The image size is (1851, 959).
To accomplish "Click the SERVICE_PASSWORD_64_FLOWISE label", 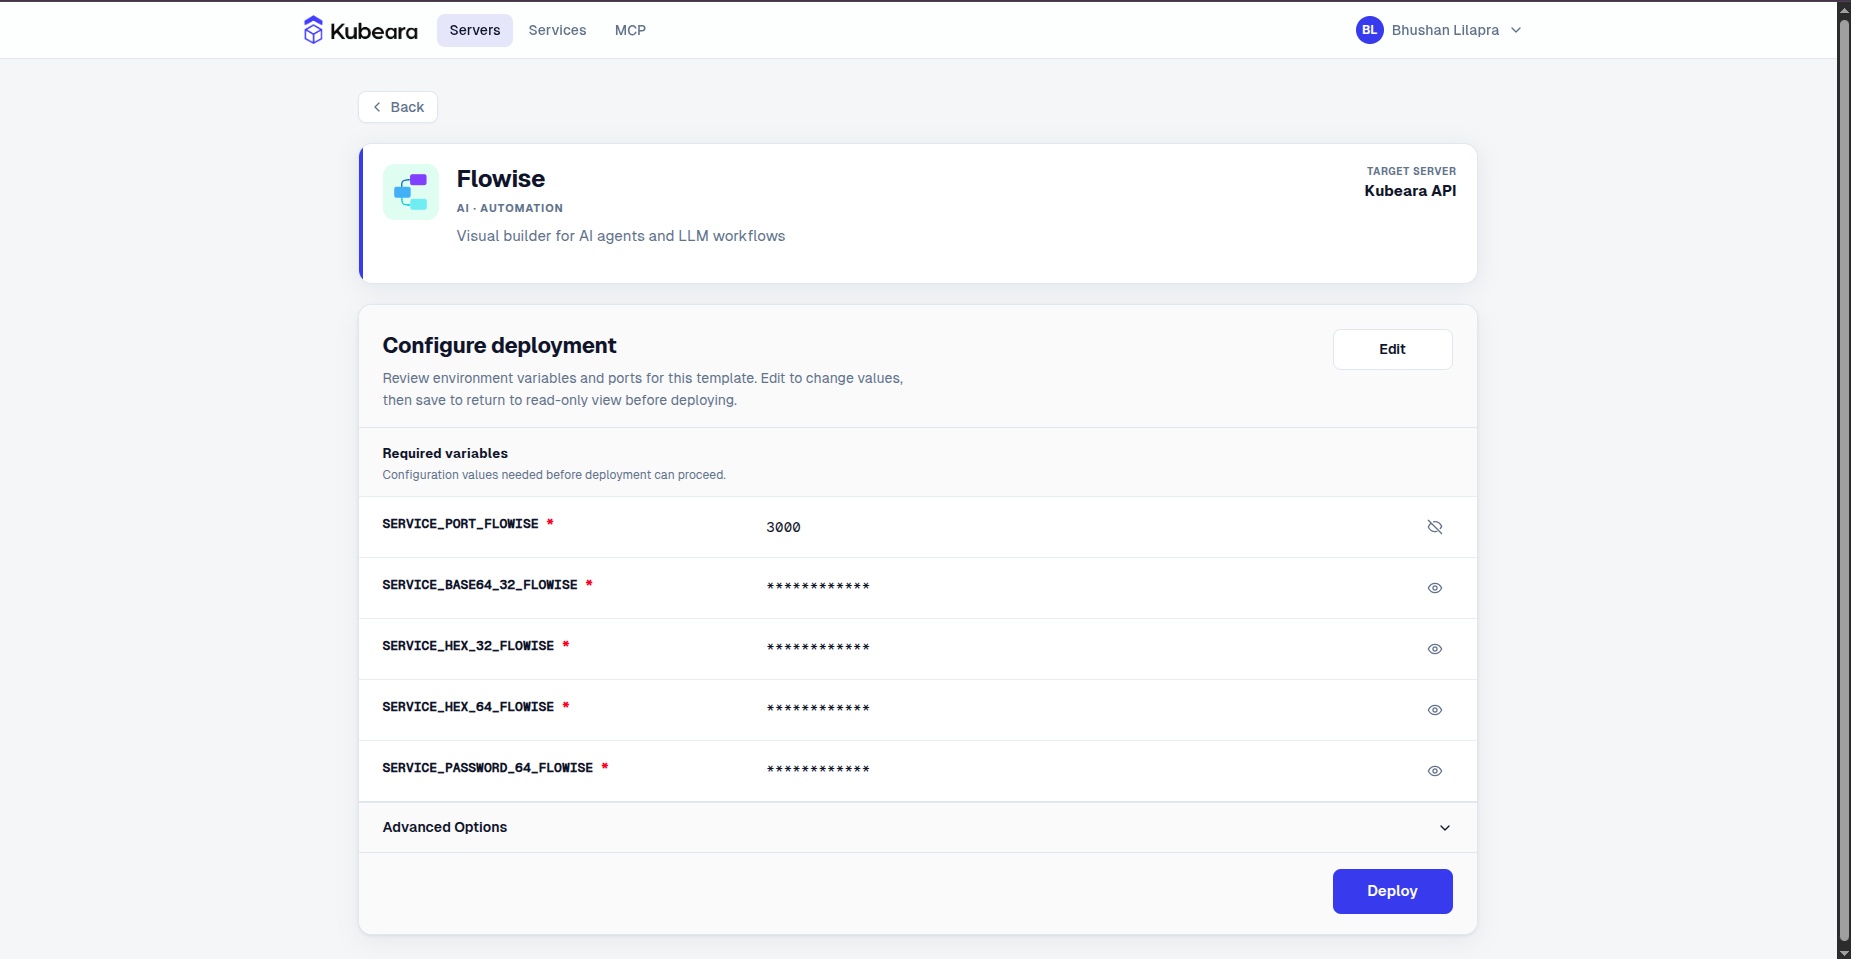I will tap(488, 768).
